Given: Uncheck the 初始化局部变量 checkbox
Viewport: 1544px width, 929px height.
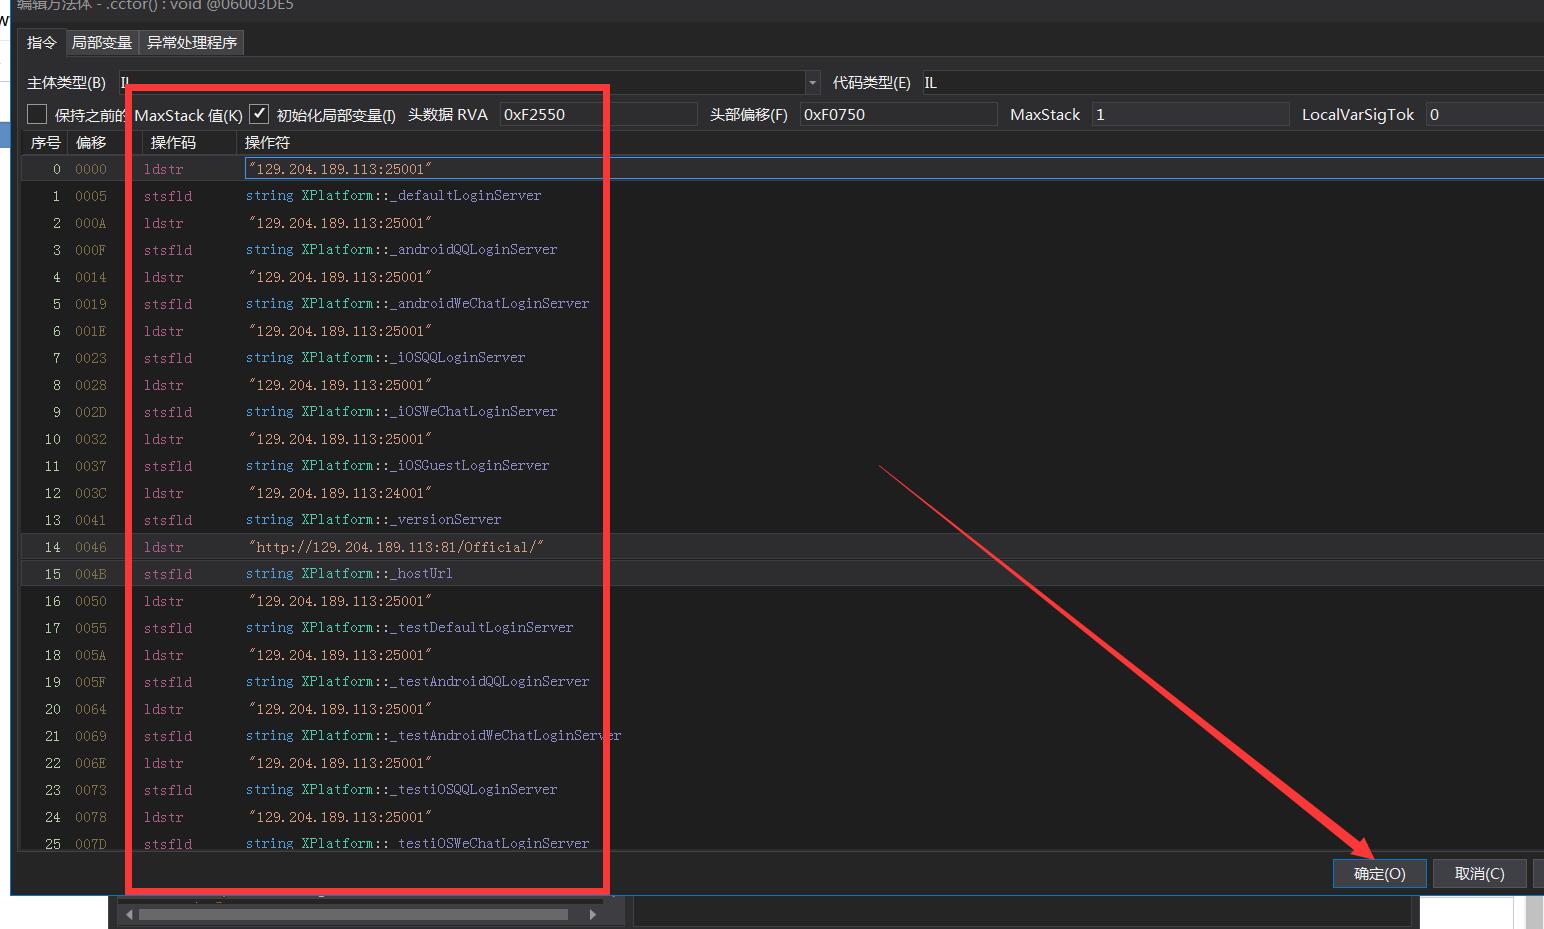Looking at the screenshot, I should pyautogui.click(x=259, y=114).
